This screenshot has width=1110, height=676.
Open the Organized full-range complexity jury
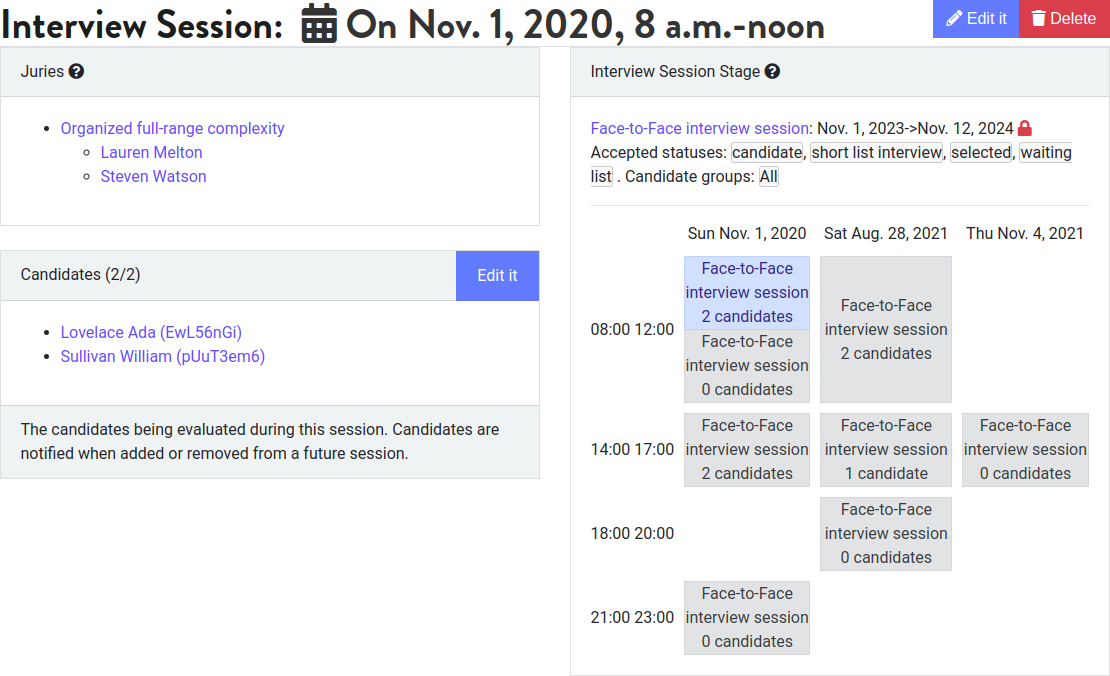point(172,128)
